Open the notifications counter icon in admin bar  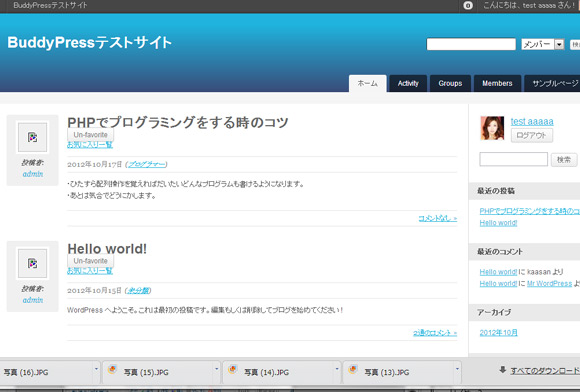click(468, 6)
